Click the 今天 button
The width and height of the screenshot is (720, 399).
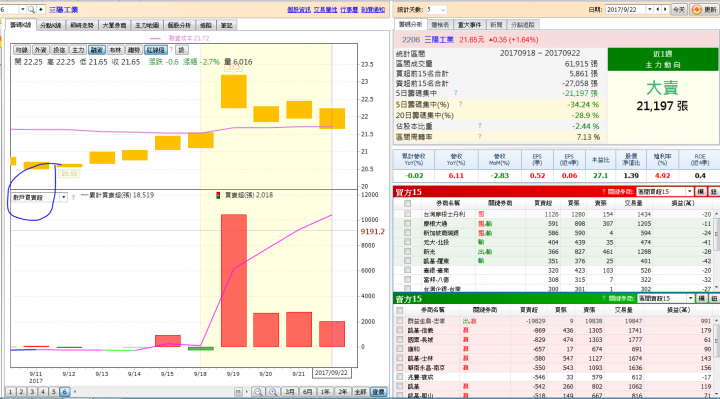[679, 10]
